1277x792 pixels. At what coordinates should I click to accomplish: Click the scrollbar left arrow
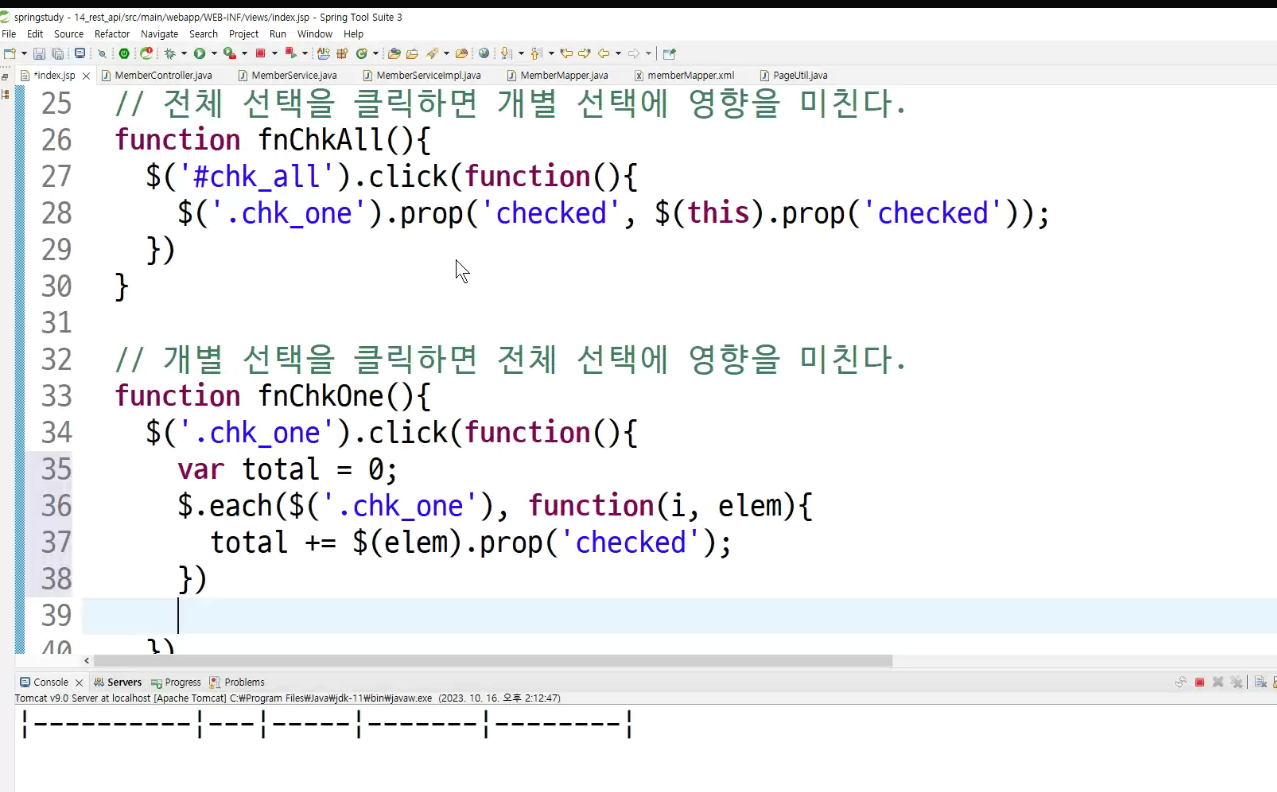coord(86,661)
